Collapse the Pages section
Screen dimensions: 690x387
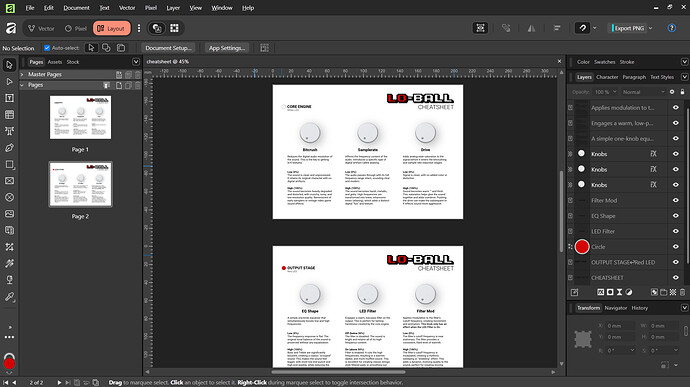(22, 85)
